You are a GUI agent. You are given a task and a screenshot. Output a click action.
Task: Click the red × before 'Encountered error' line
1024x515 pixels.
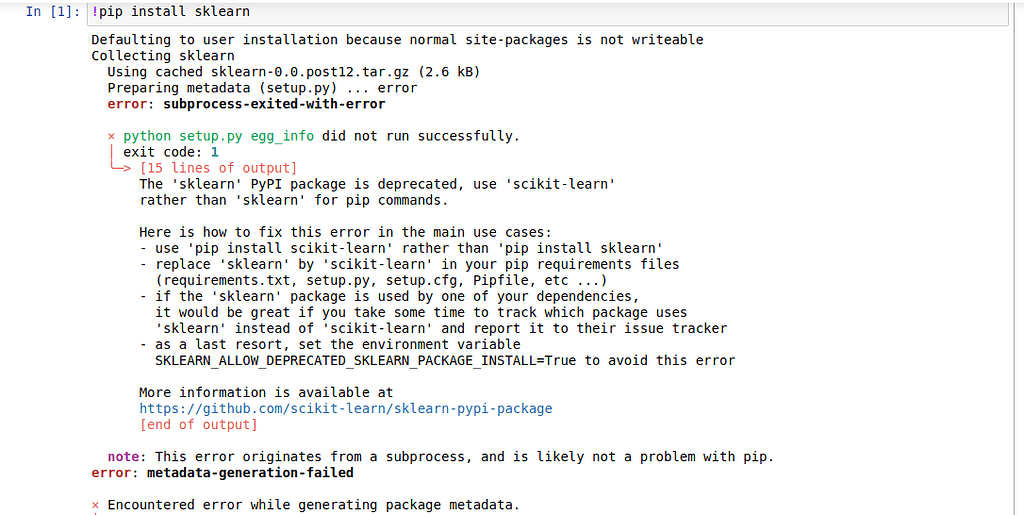tap(95, 504)
